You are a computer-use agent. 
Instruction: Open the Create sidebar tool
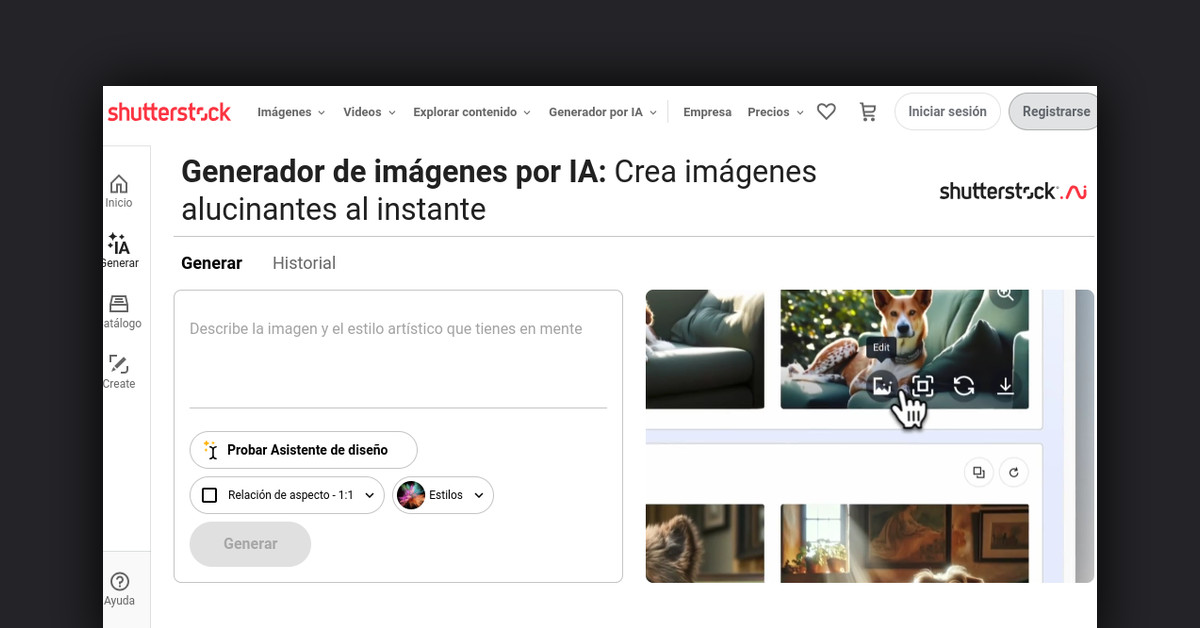119,371
